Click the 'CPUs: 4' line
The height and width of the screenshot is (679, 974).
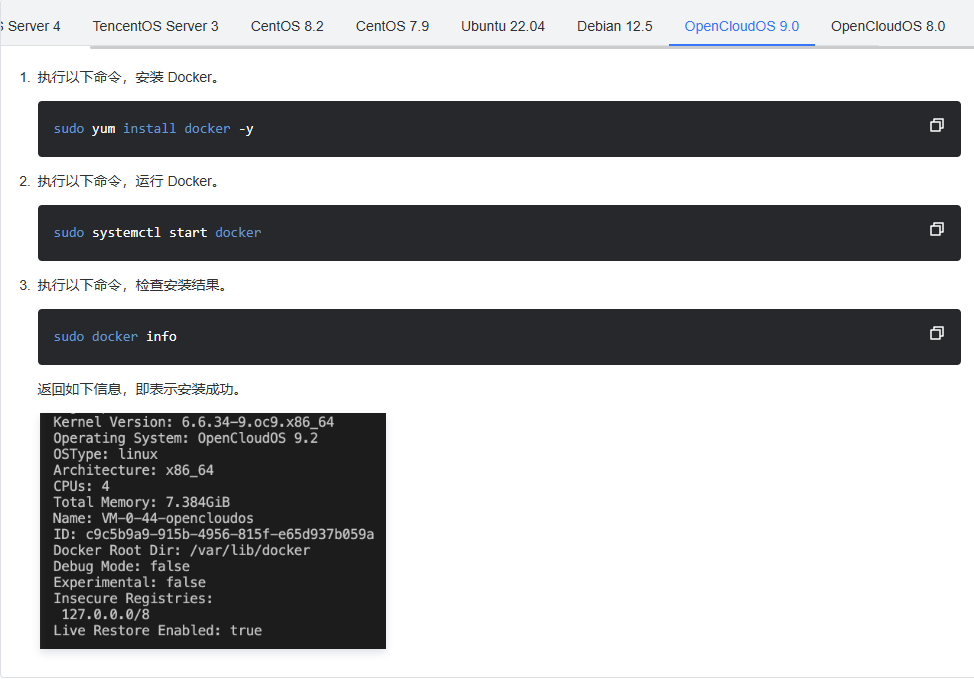[81, 486]
